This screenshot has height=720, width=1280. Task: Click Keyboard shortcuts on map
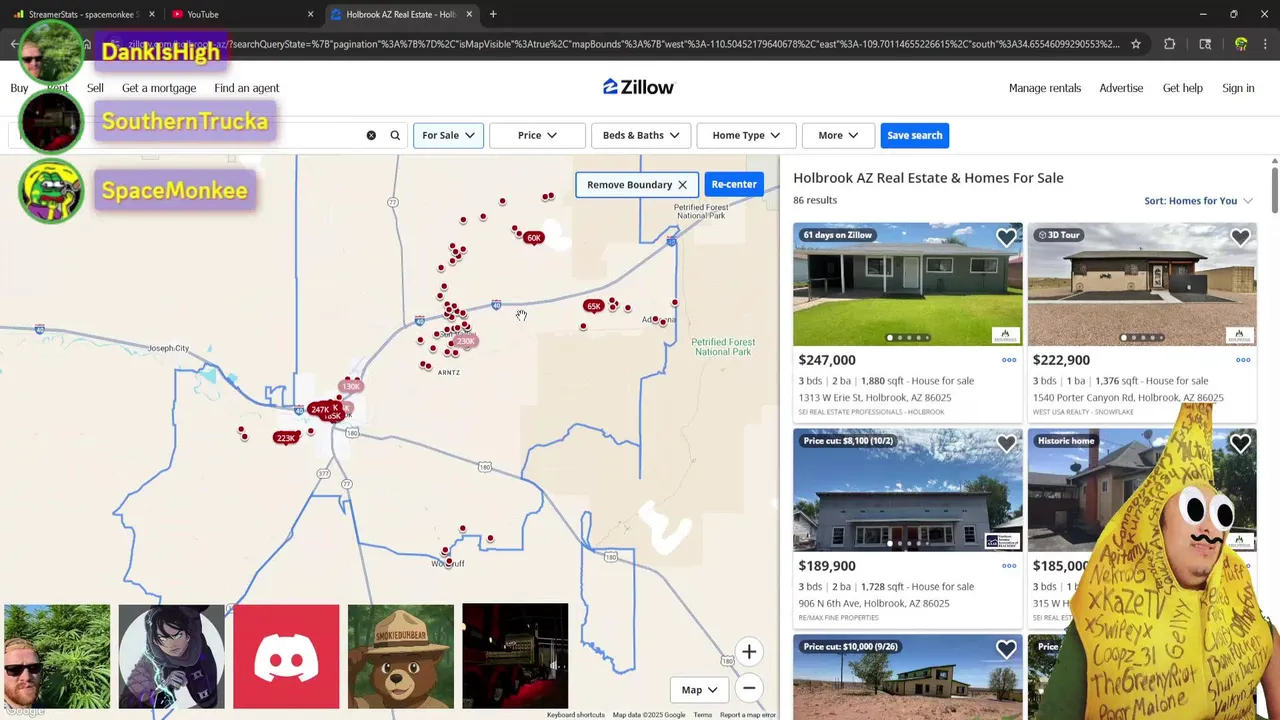point(576,715)
